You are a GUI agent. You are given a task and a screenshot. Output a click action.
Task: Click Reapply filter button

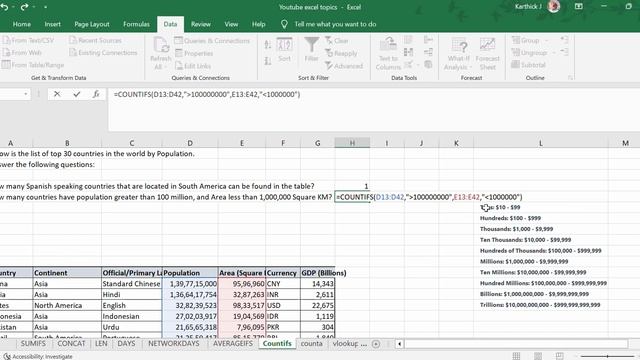pyautogui.click(x=341, y=53)
